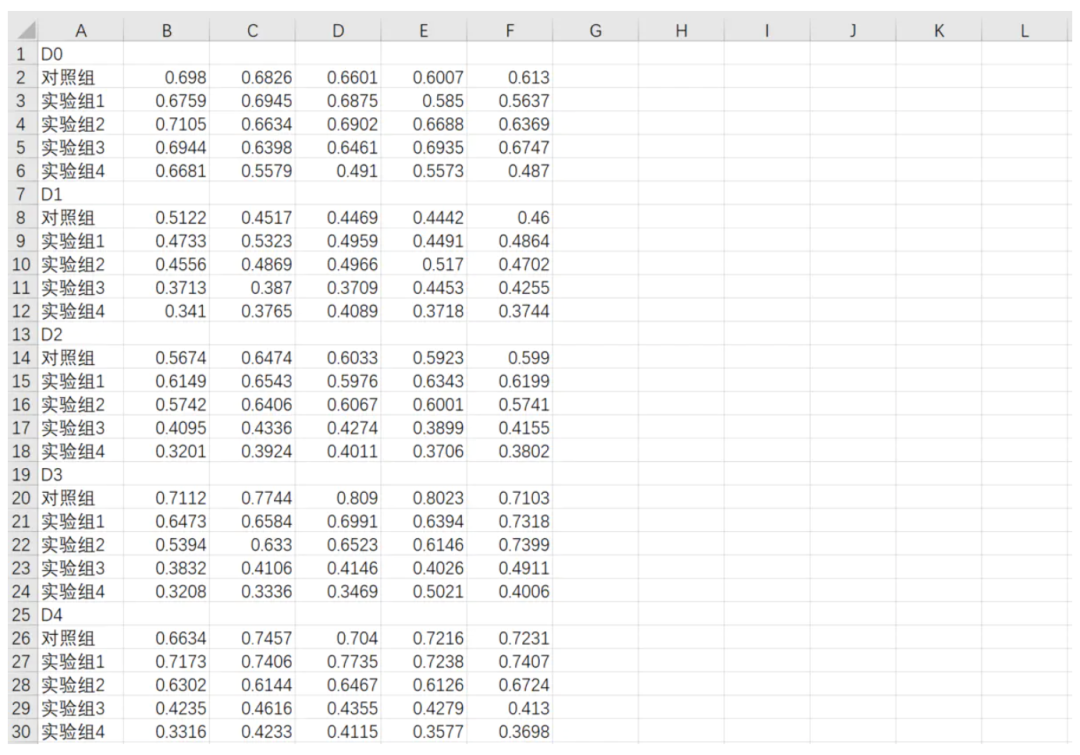
Task: Select column F header
Action: click(510, 30)
